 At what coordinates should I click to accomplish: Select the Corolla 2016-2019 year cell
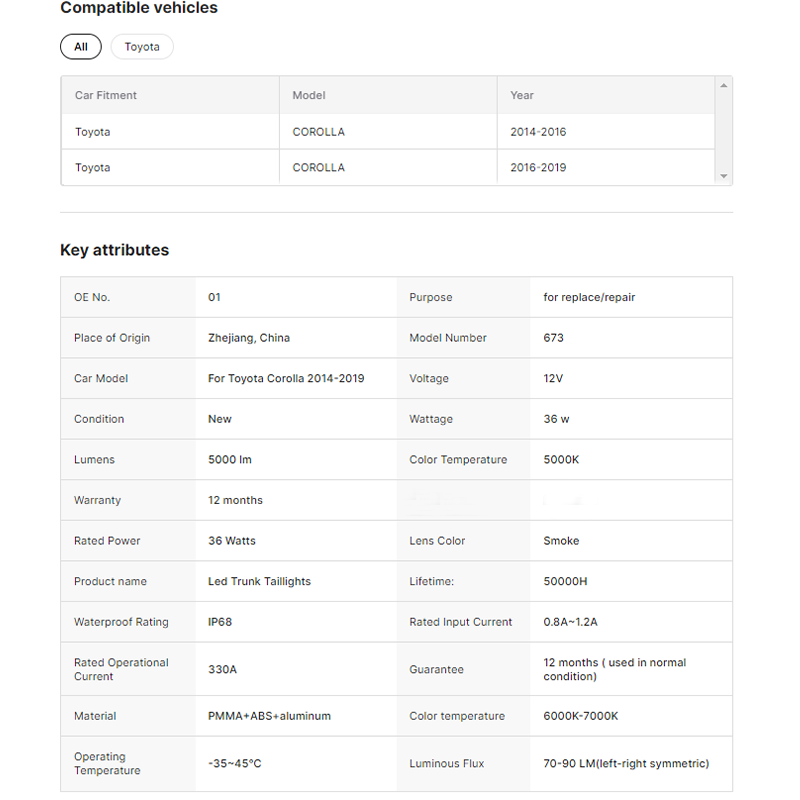coord(538,168)
